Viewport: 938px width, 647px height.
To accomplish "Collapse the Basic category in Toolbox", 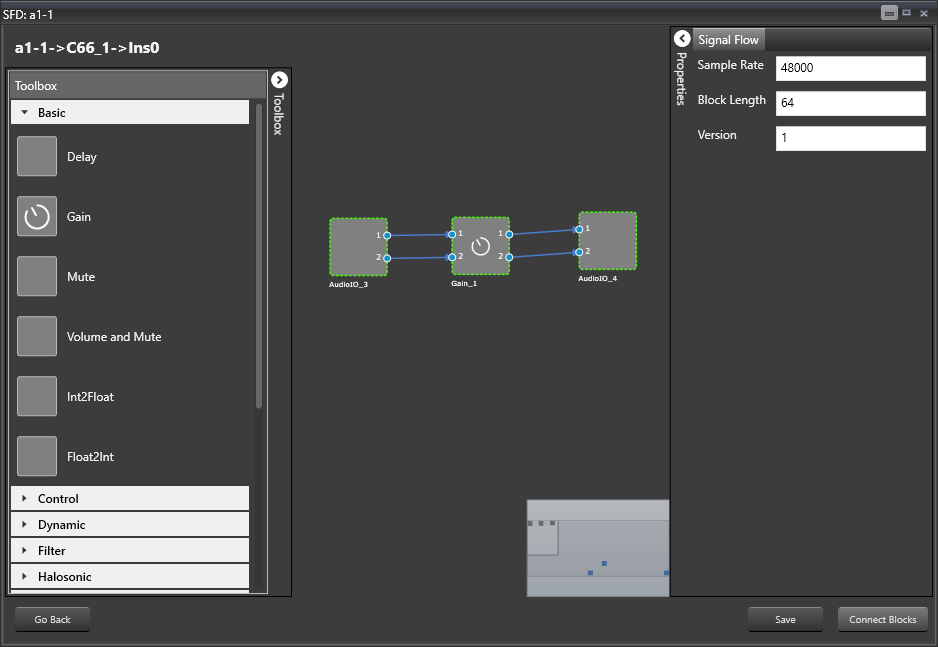I will (130, 112).
